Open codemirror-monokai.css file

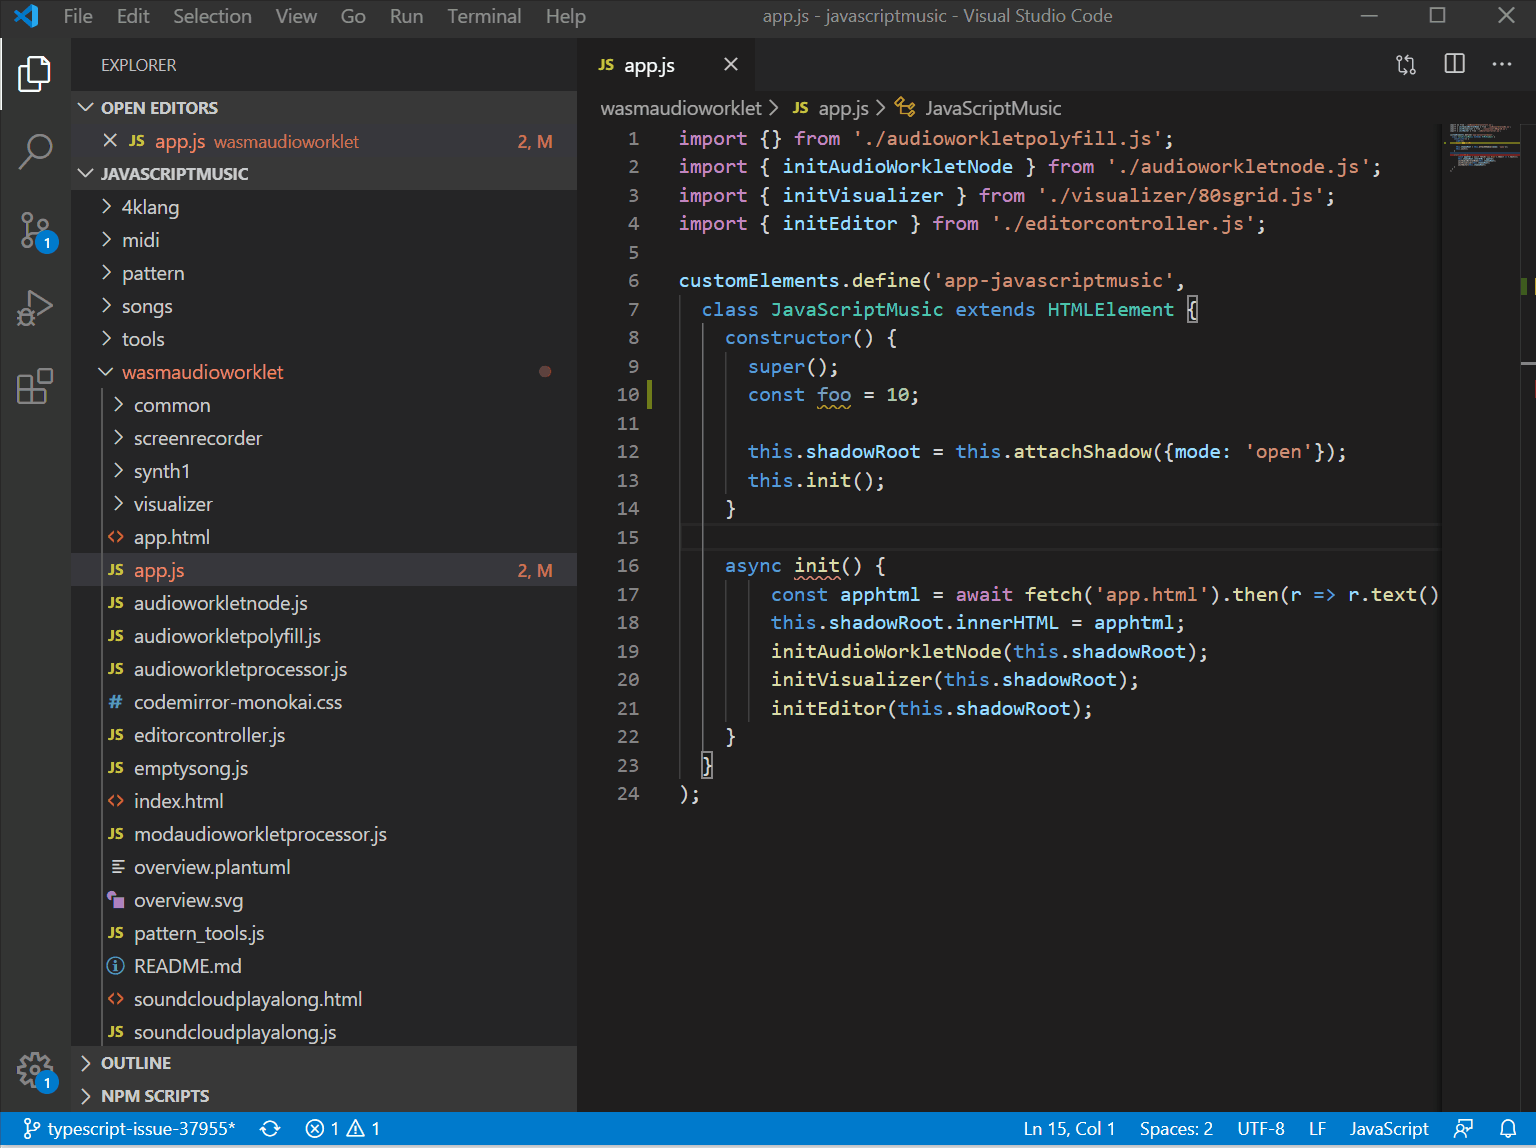point(324,702)
